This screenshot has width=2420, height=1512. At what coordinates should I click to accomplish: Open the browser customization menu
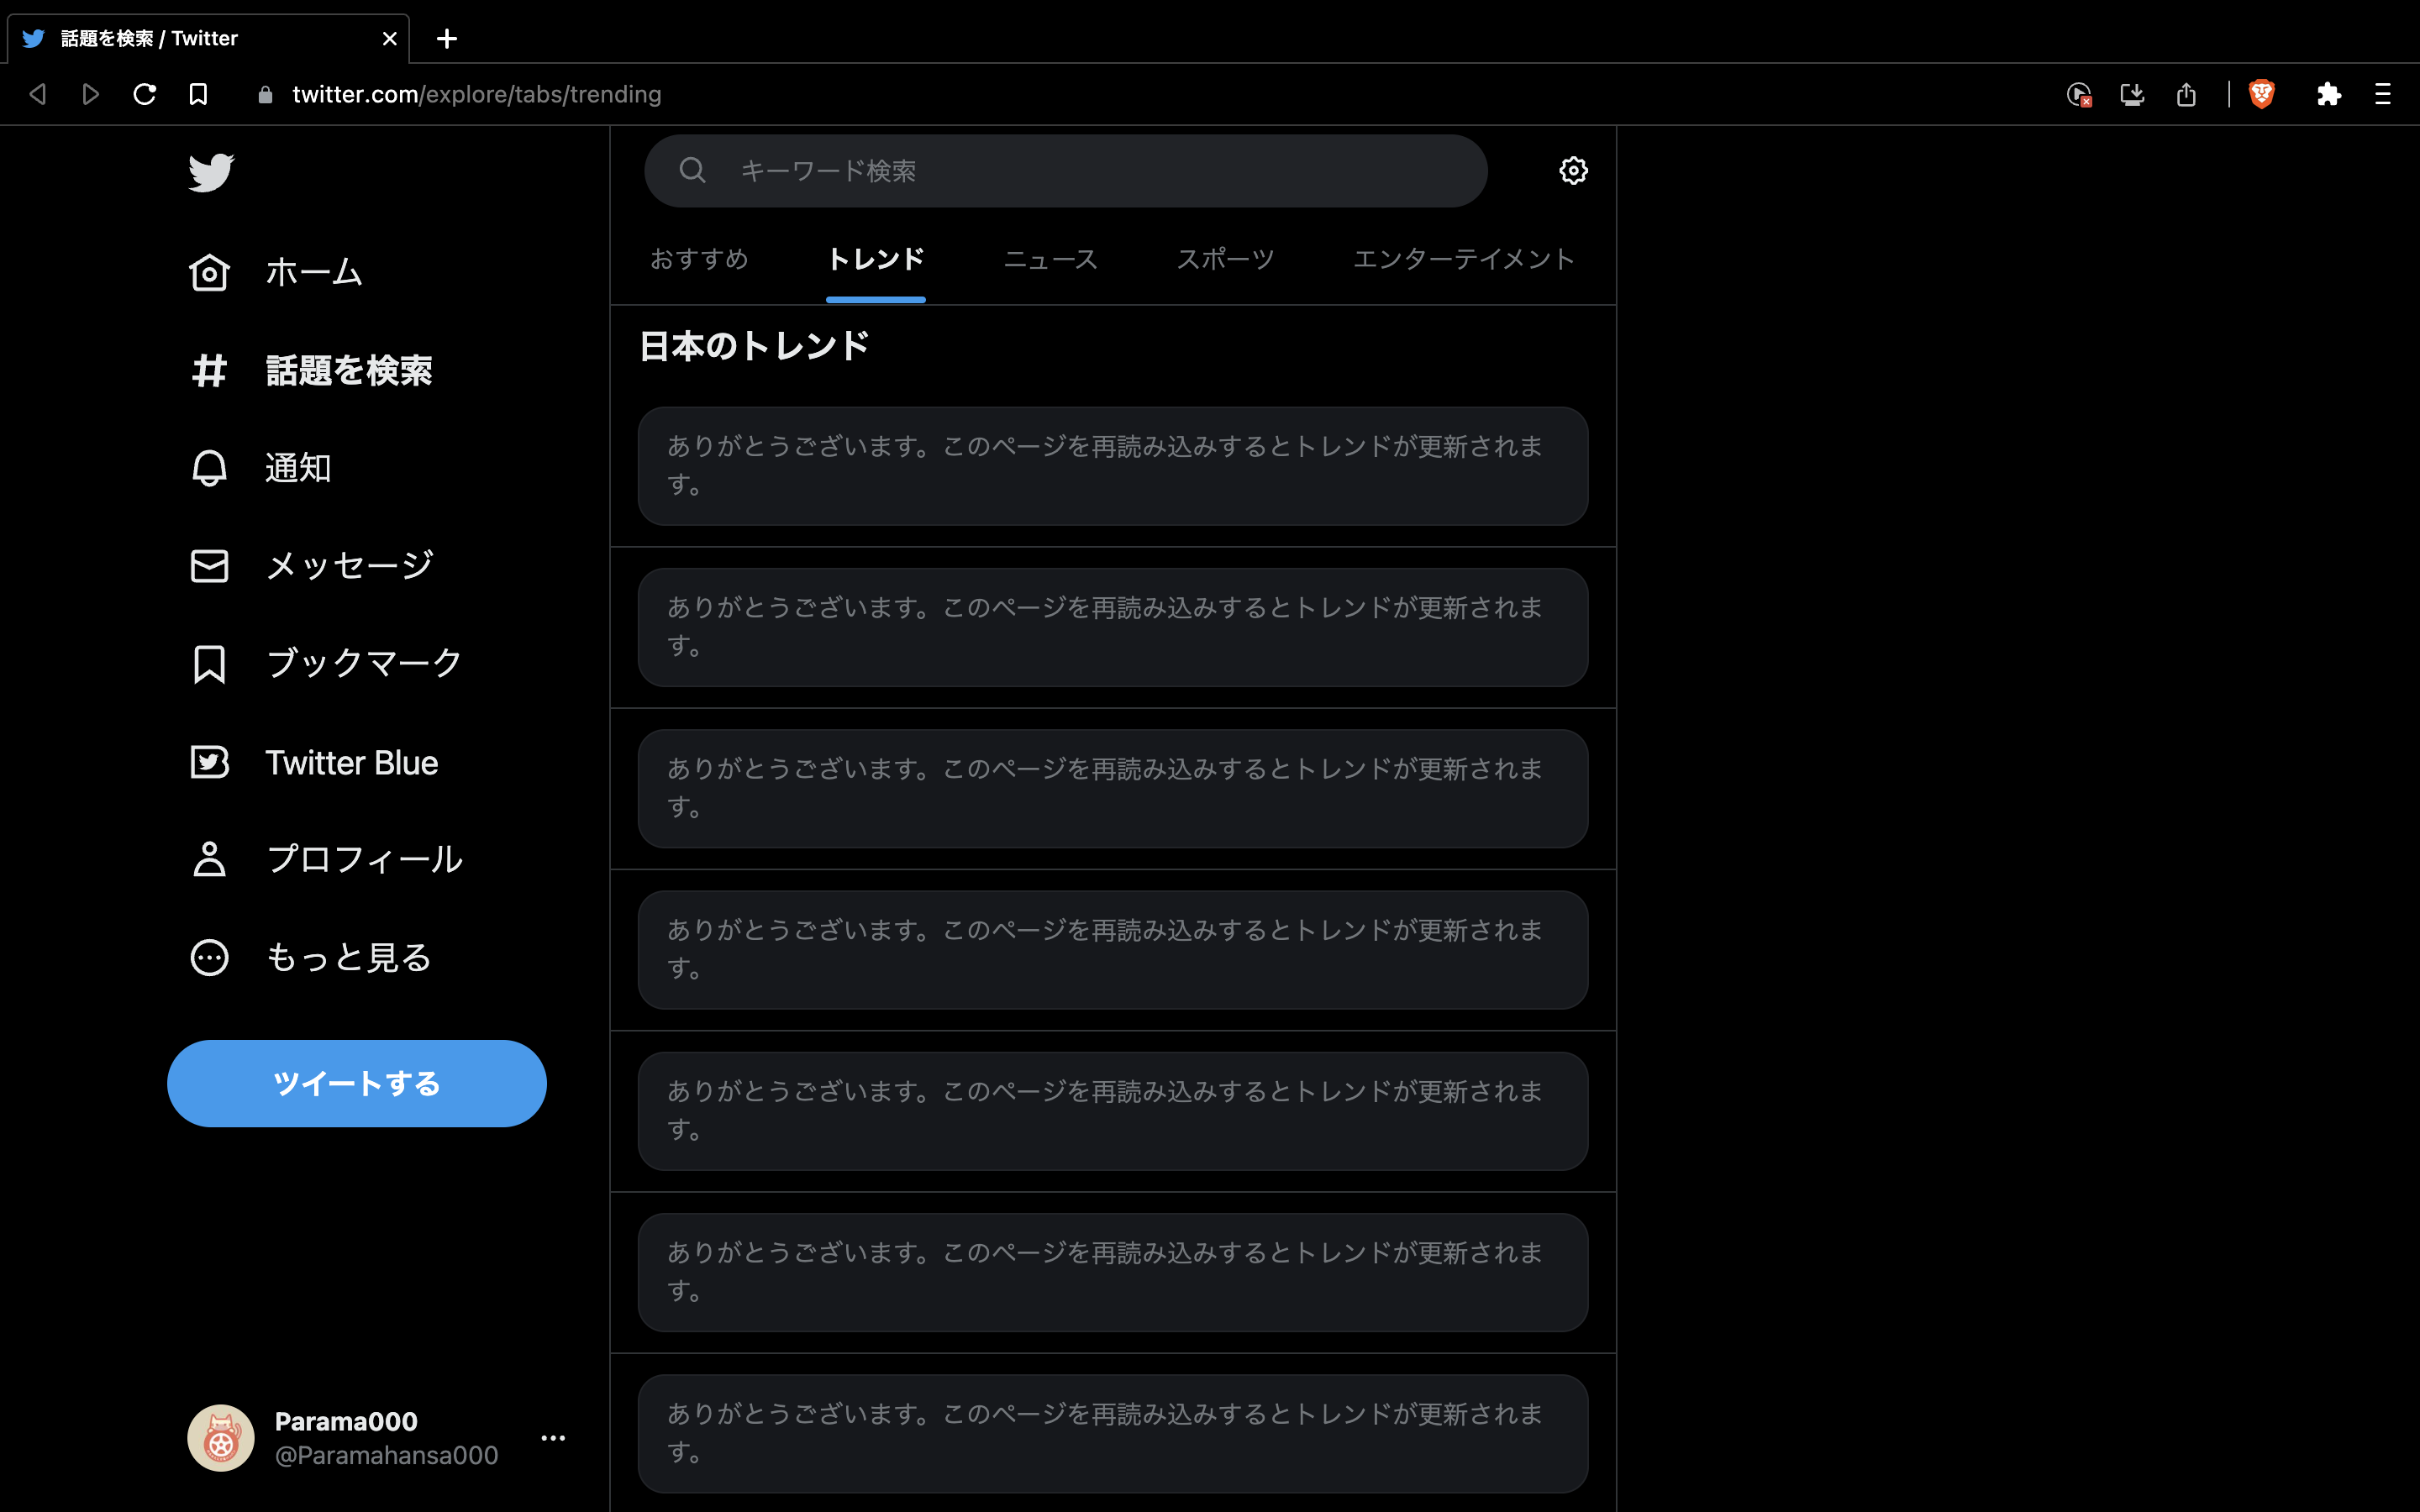(2383, 93)
